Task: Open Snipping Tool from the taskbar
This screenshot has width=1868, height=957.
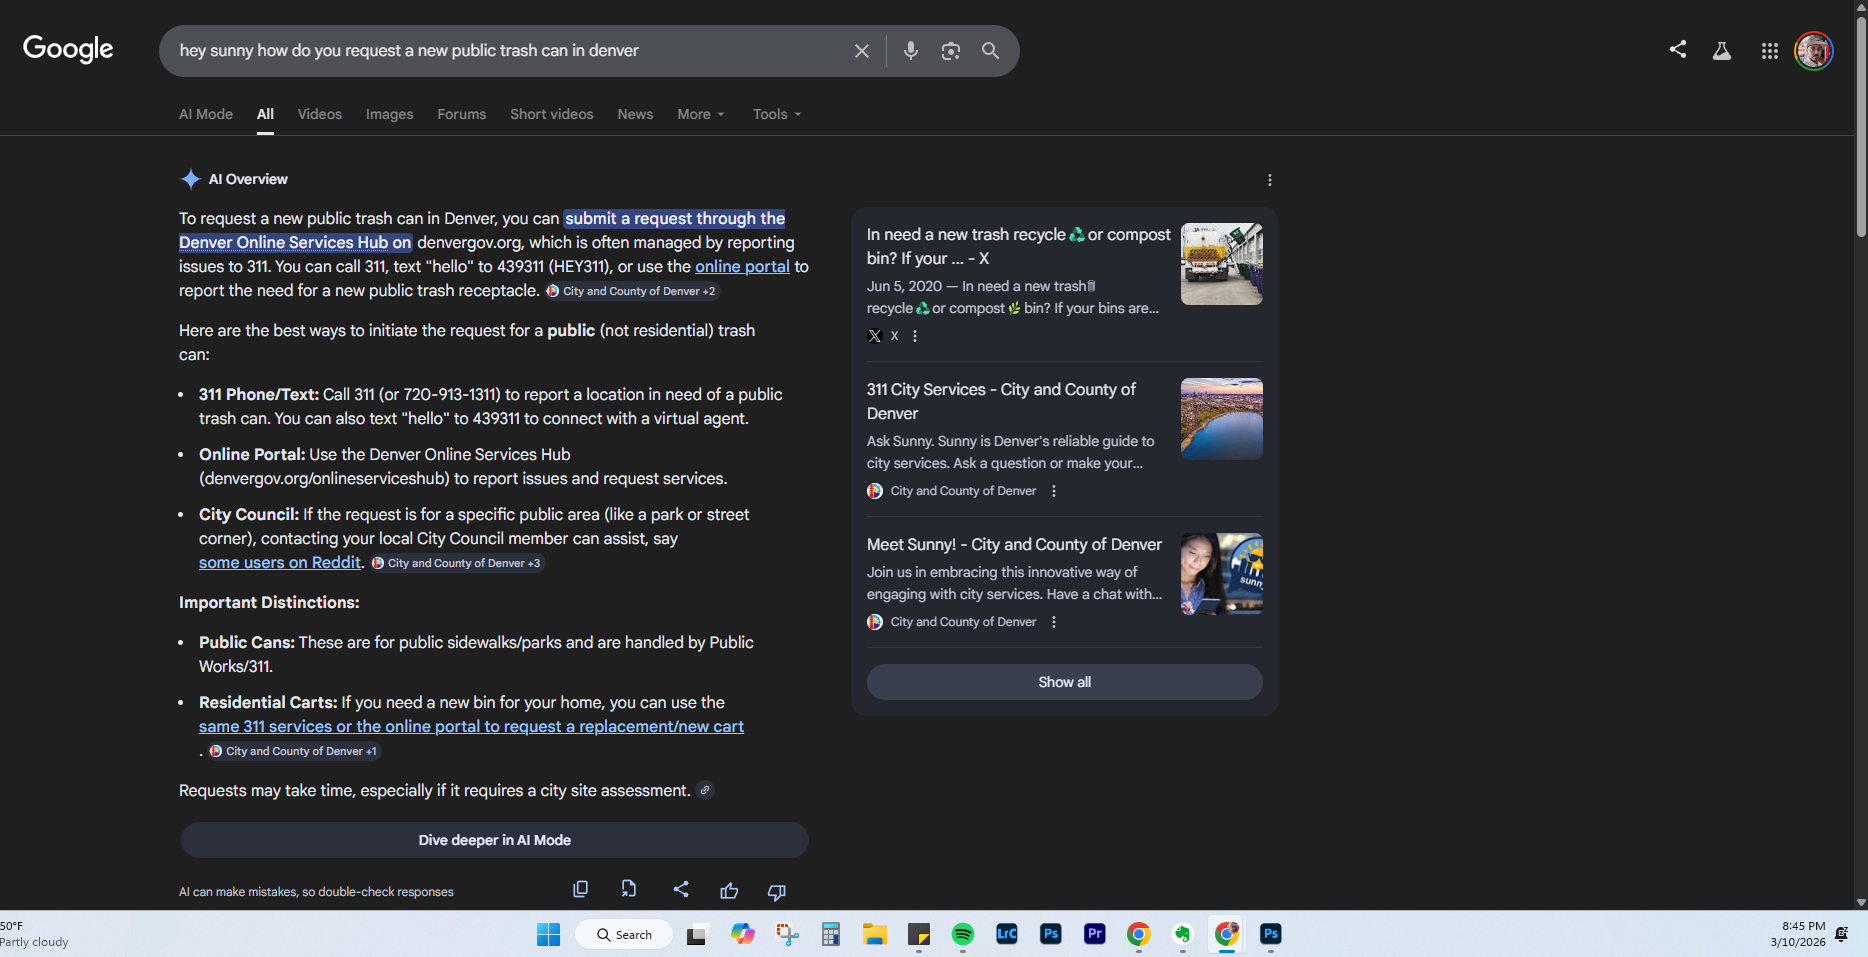Action: (787, 934)
